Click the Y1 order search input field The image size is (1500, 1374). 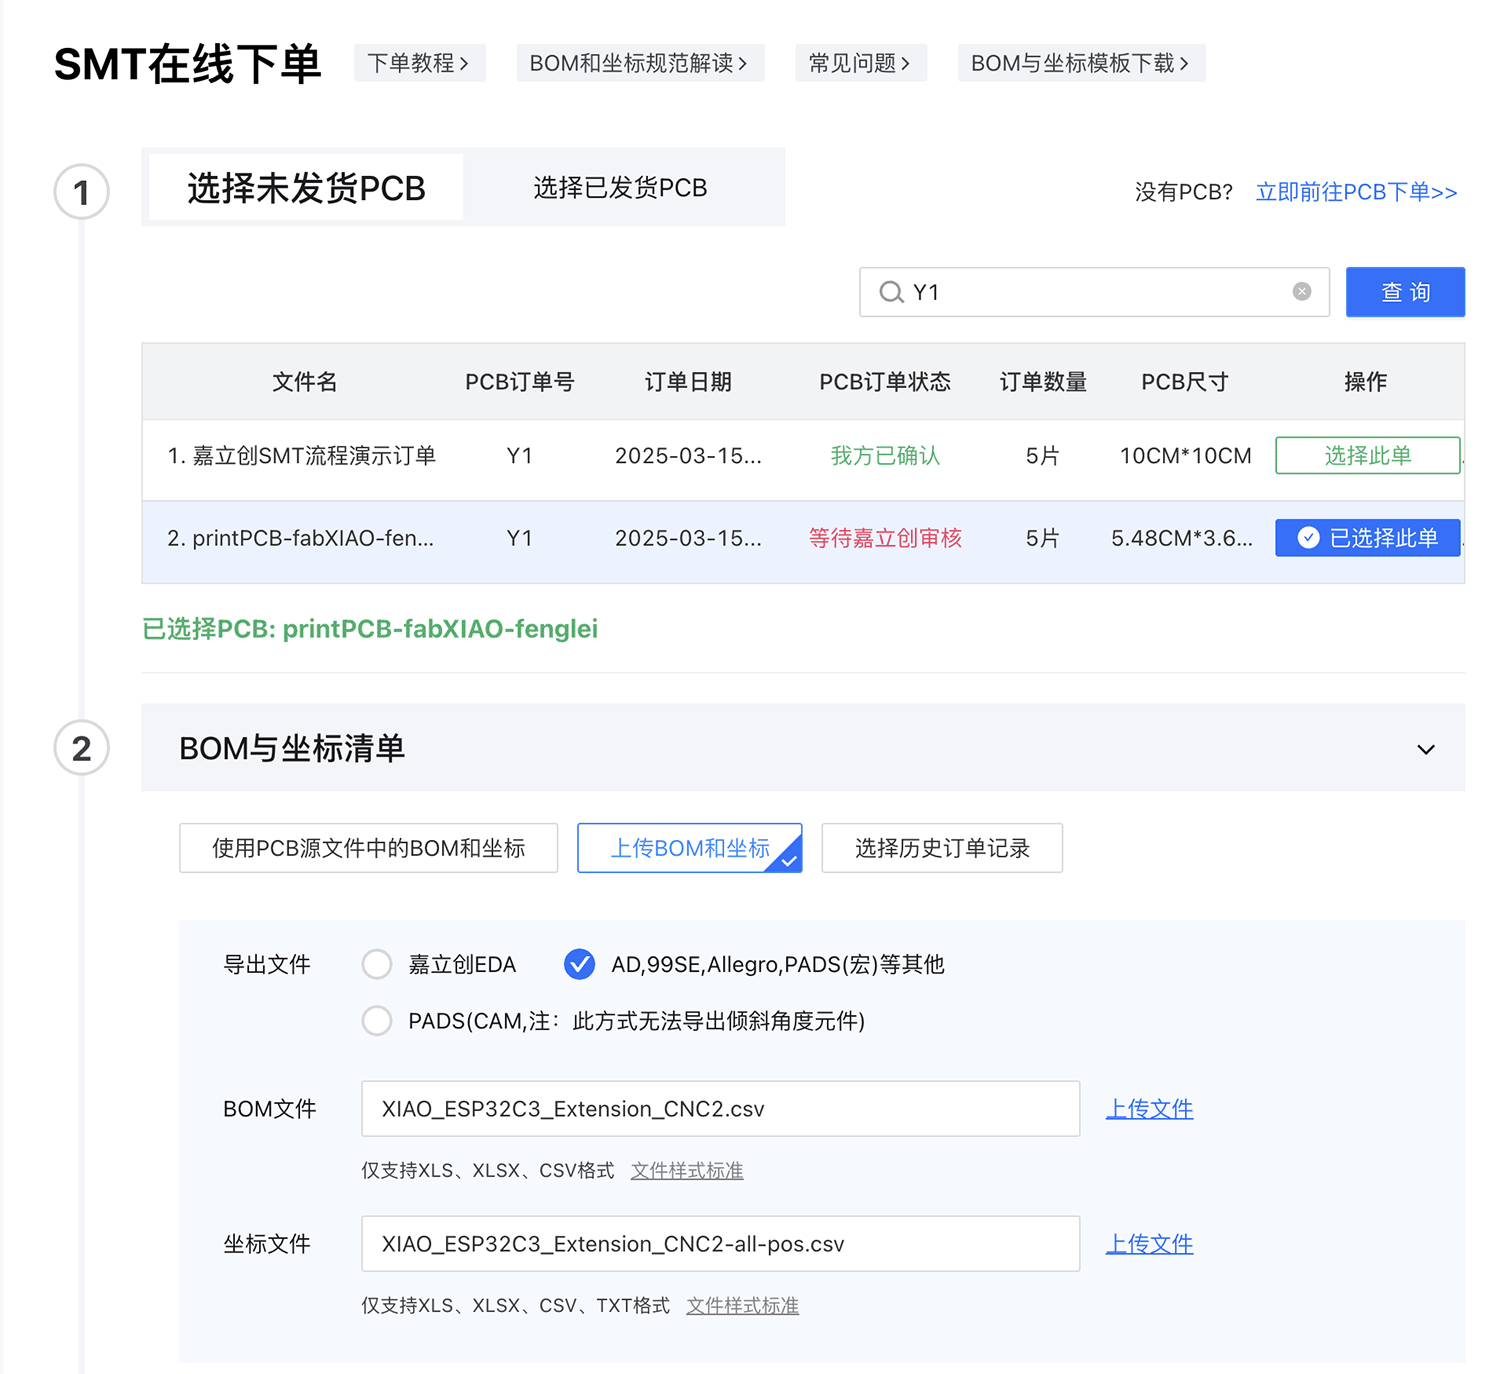pyautogui.click(x=1094, y=292)
